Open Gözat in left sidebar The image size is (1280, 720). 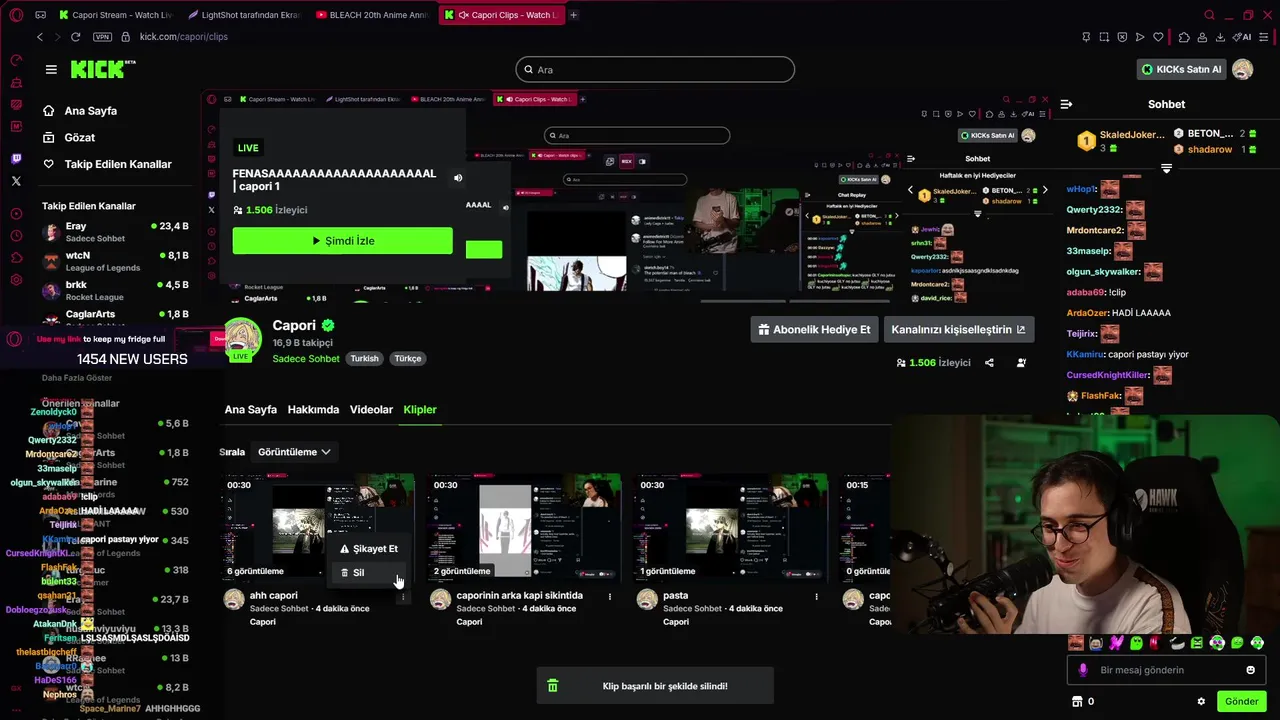(70, 137)
